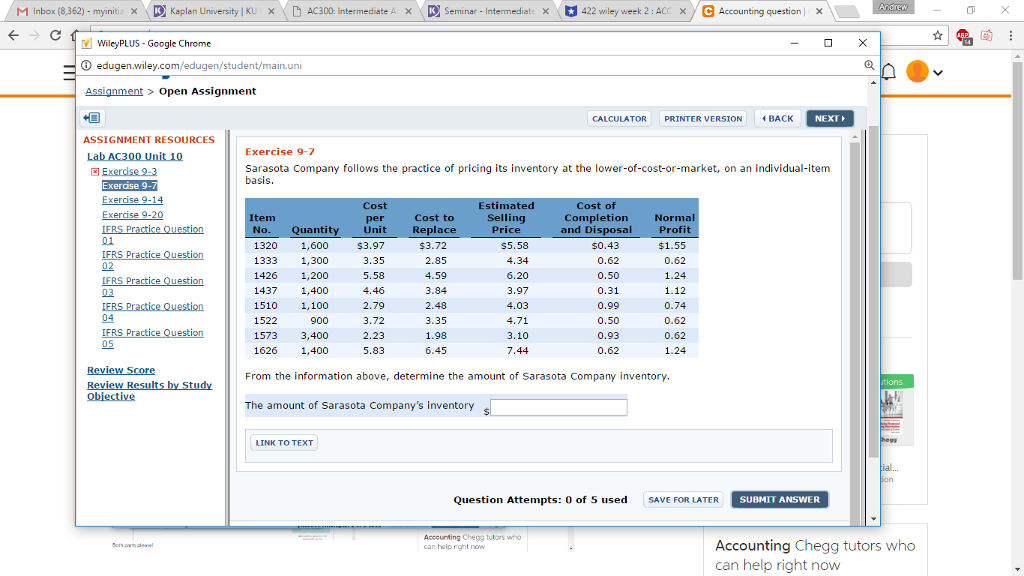Switch to the Kaplan University tab
The width and height of the screenshot is (1024, 576).
214,11
